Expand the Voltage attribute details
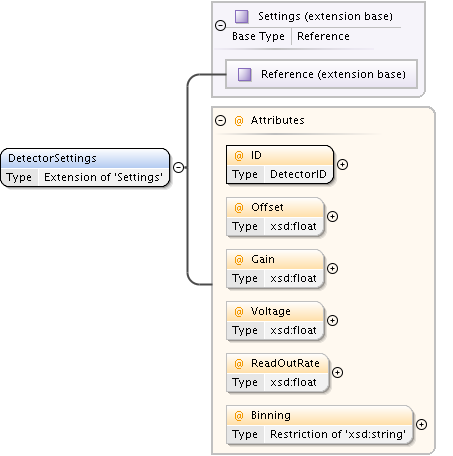This screenshot has height=456, width=453. click(332, 320)
